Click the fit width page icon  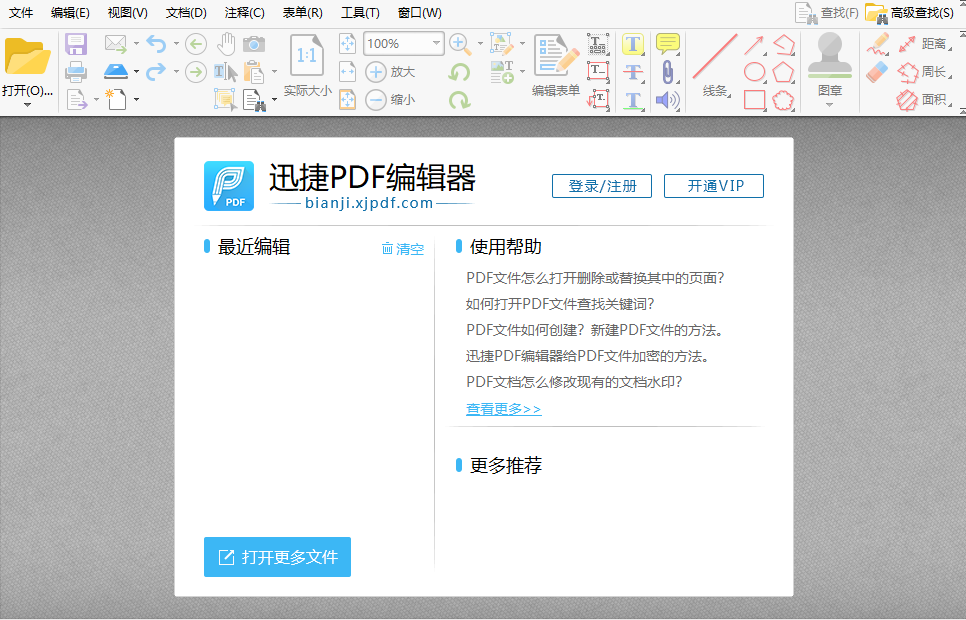click(347, 71)
